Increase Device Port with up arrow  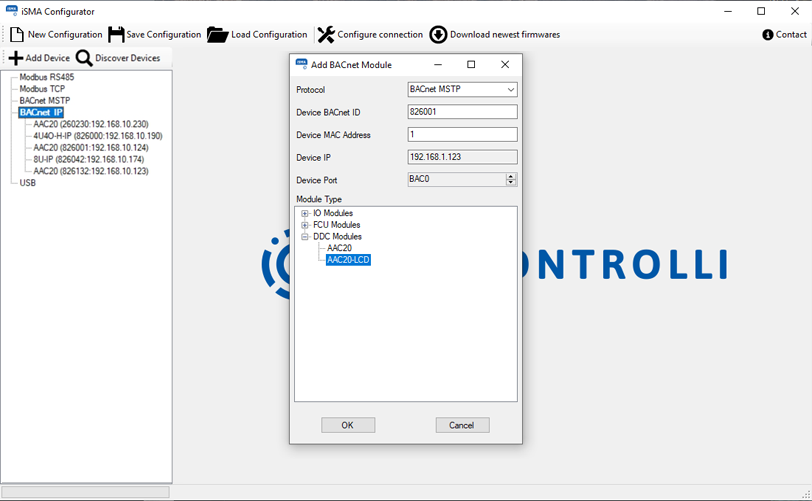click(512, 176)
